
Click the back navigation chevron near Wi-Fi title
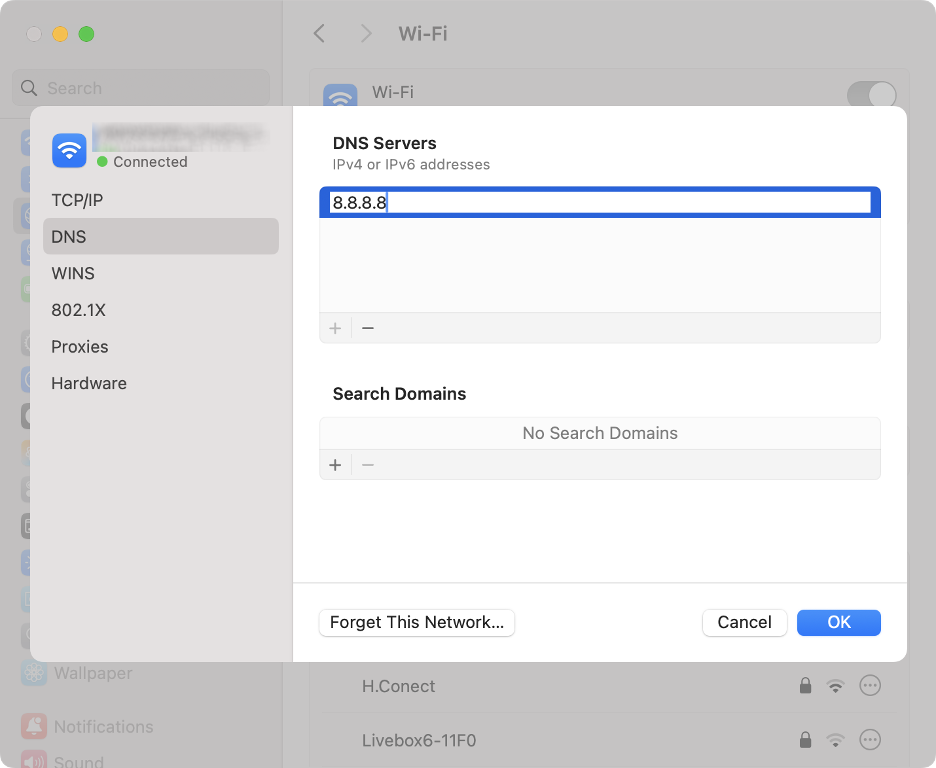(x=319, y=33)
